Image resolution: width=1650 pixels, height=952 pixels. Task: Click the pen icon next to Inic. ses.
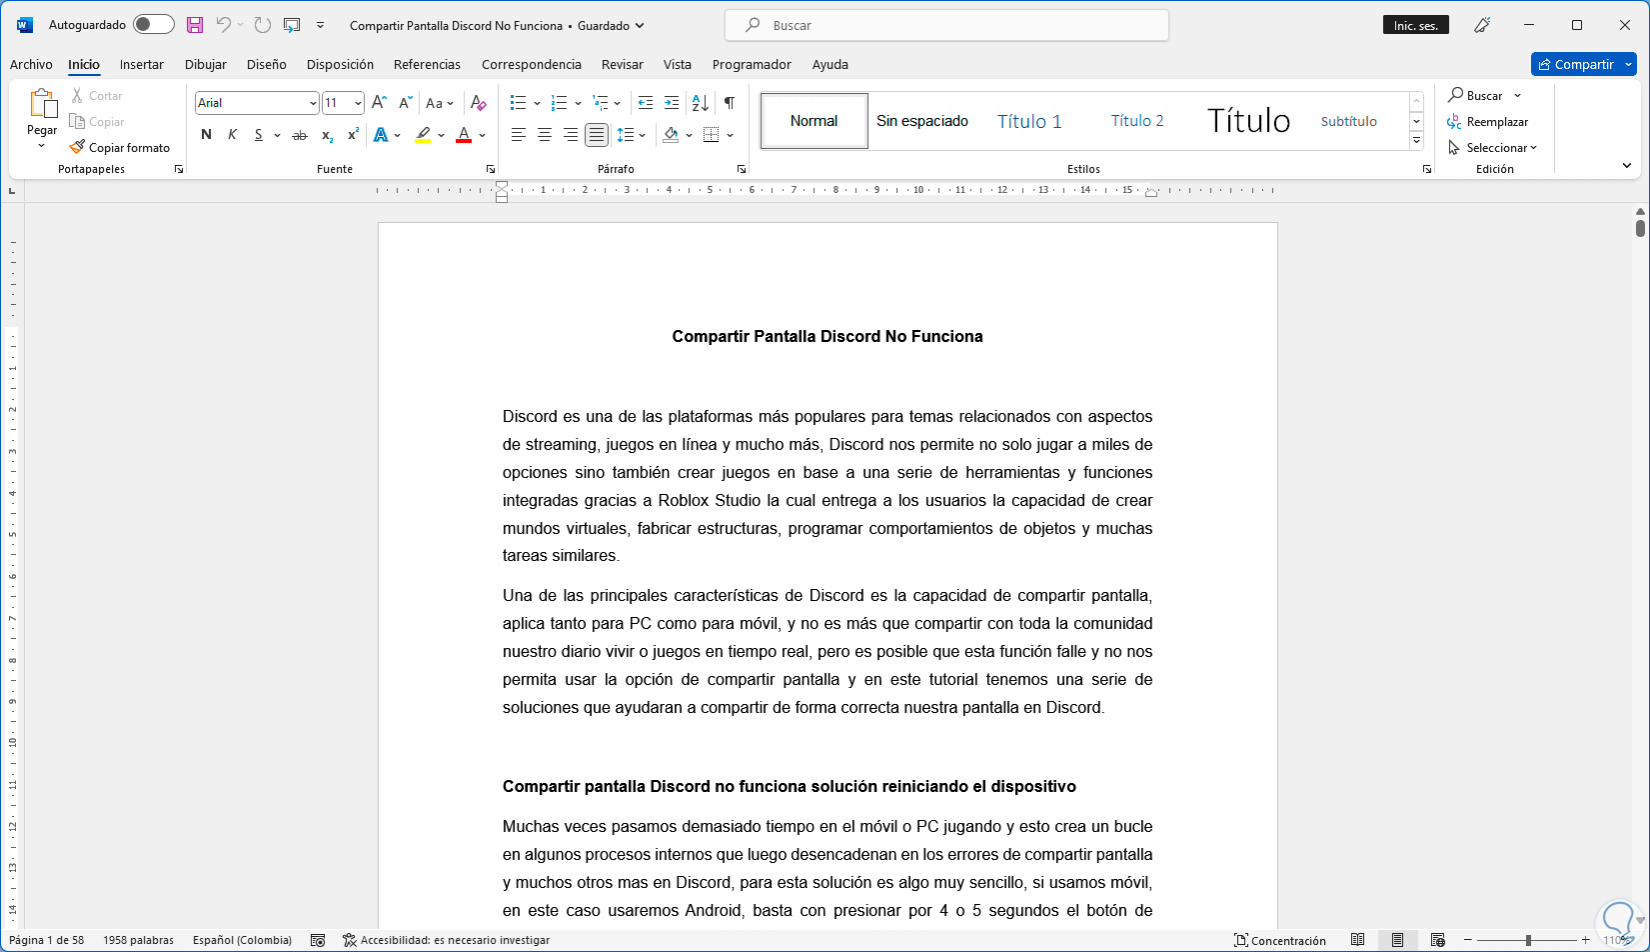(x=1482, y=25)
